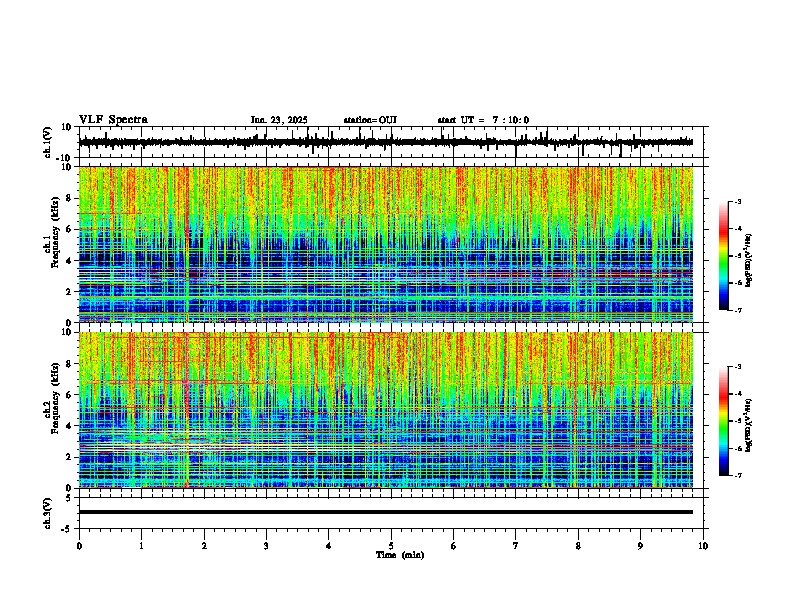Click the ch.2 color scale log(PSD) label

(749, 425)
